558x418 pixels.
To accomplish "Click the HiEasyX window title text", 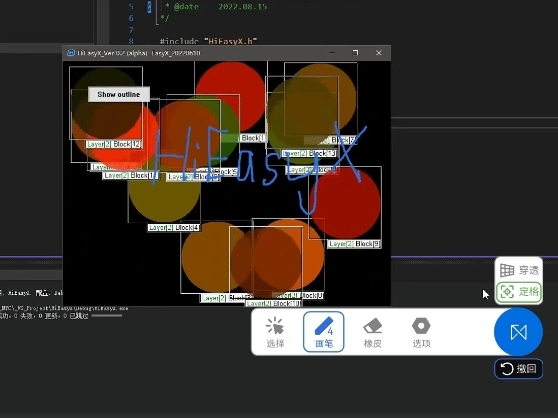I will pos(139,53).
